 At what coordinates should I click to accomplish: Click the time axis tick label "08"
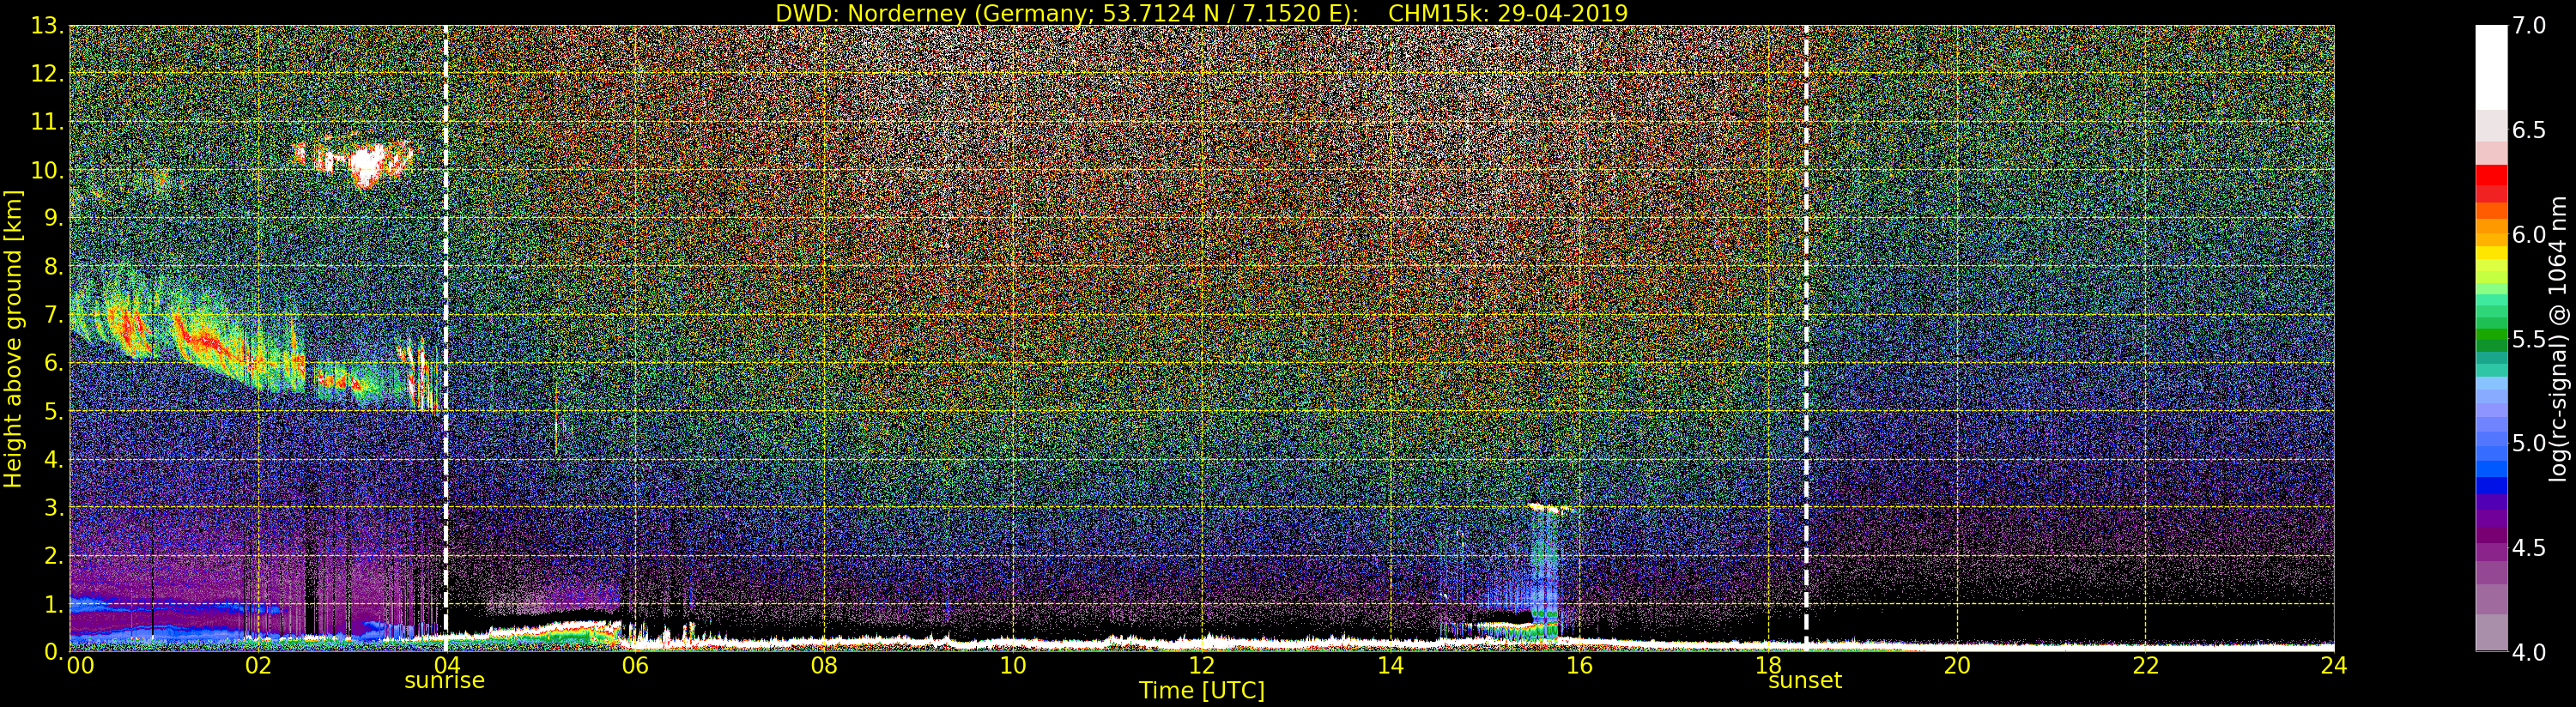[x=824, y=666]
